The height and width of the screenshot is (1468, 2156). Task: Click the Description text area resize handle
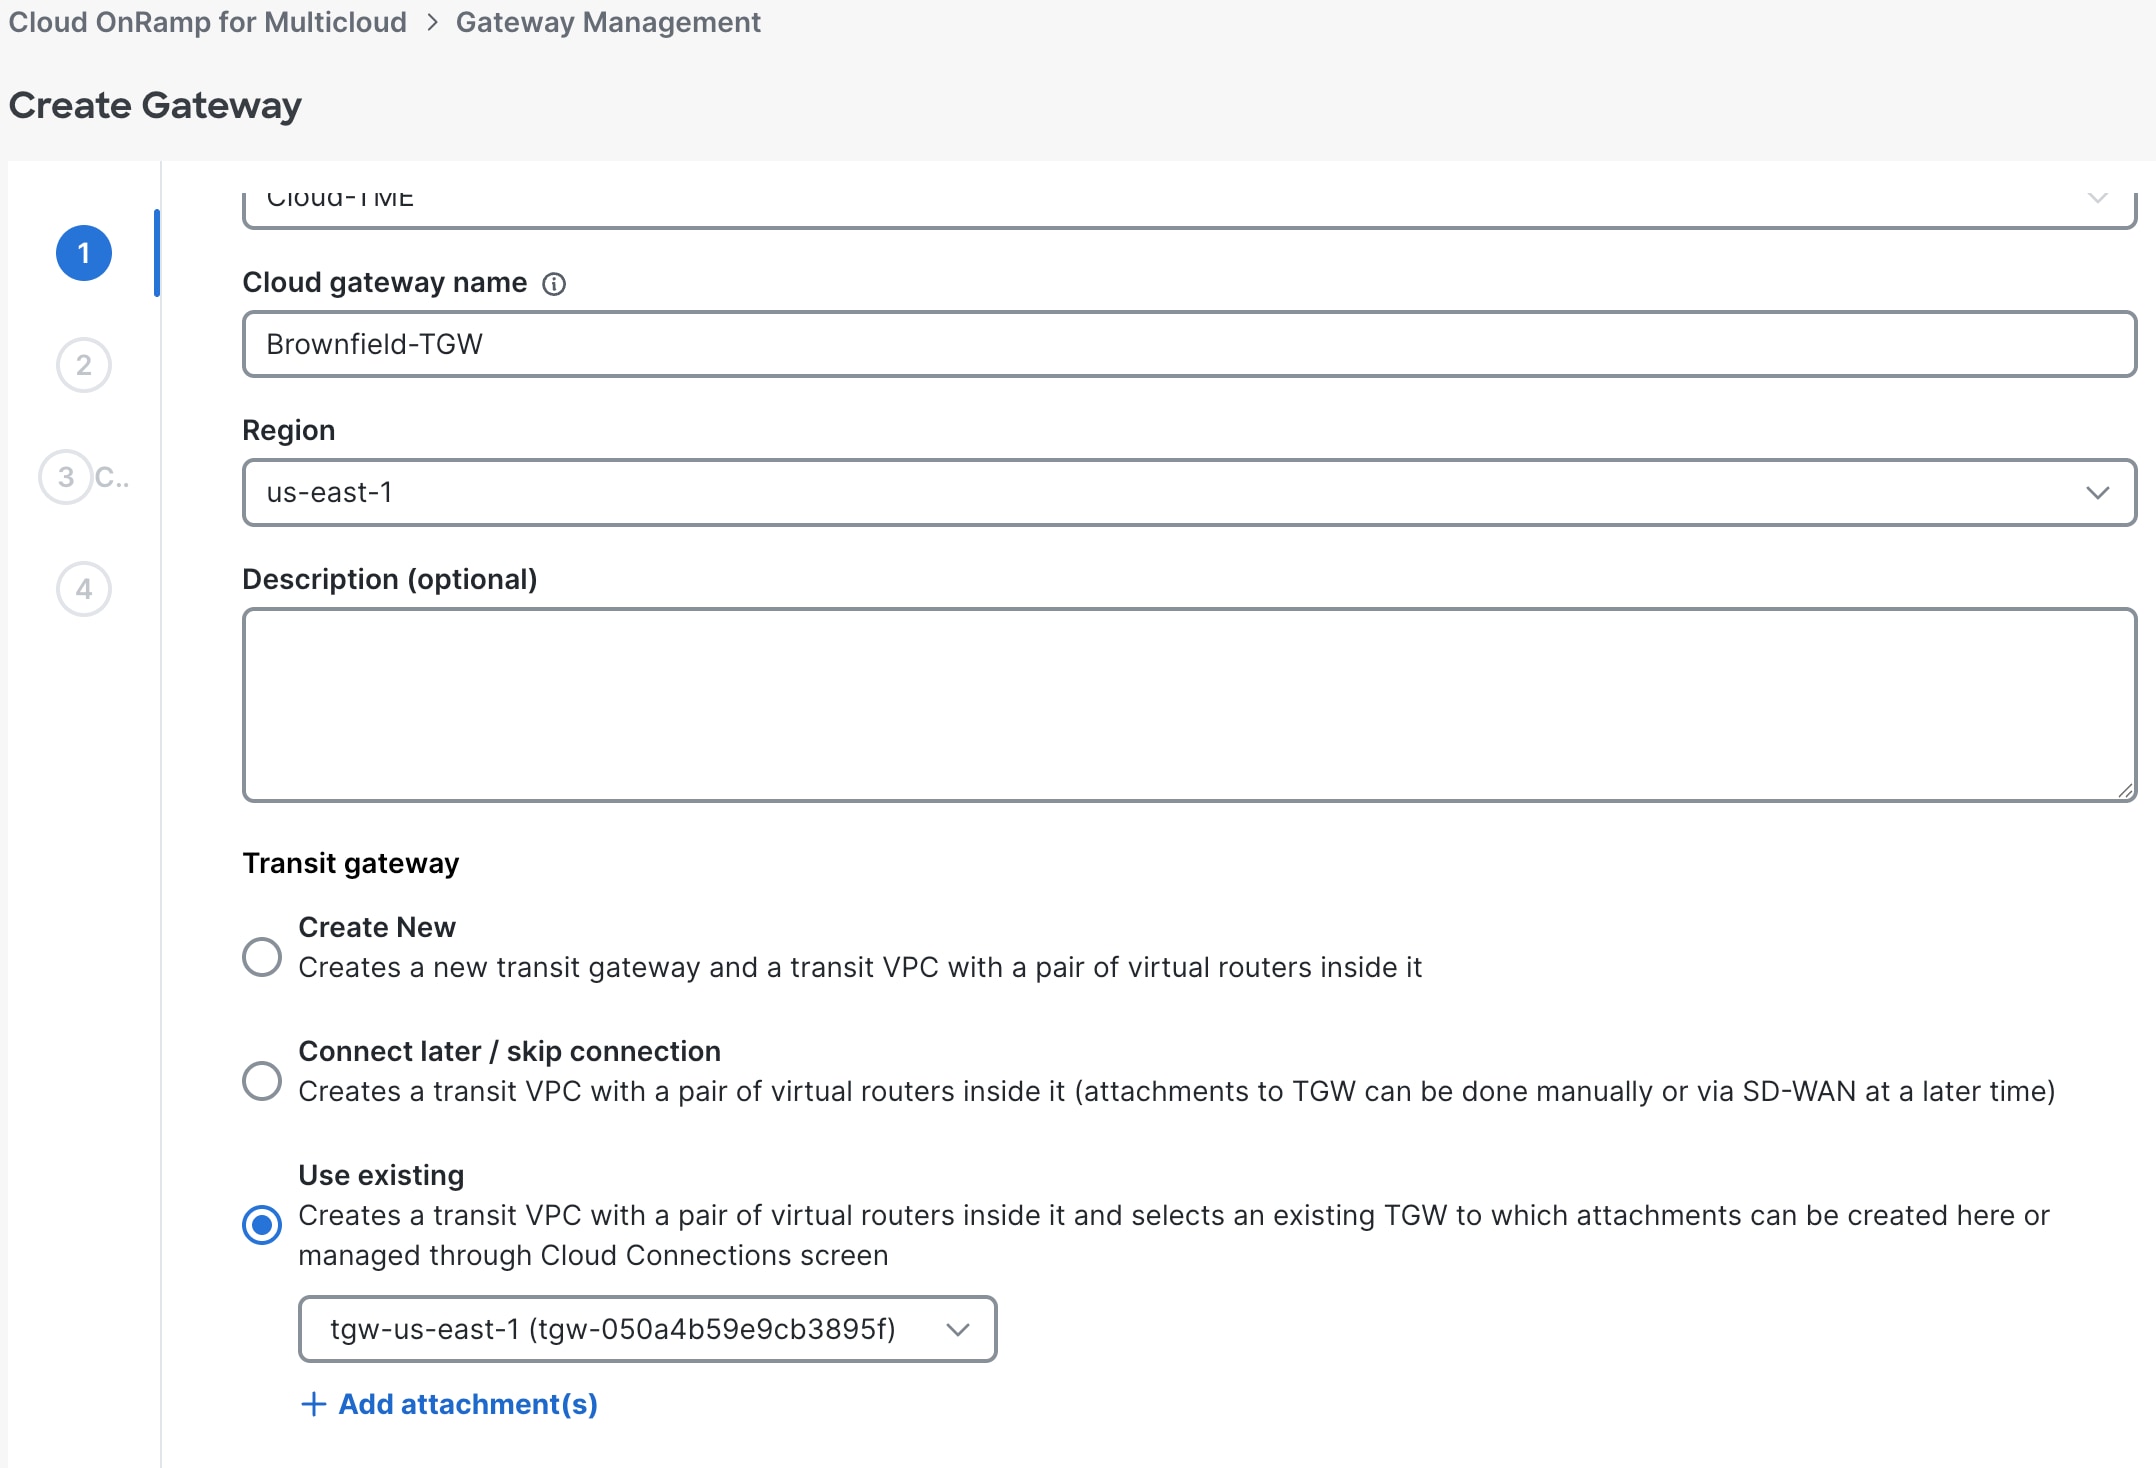pyautogui.click(x=2125, y=791)
